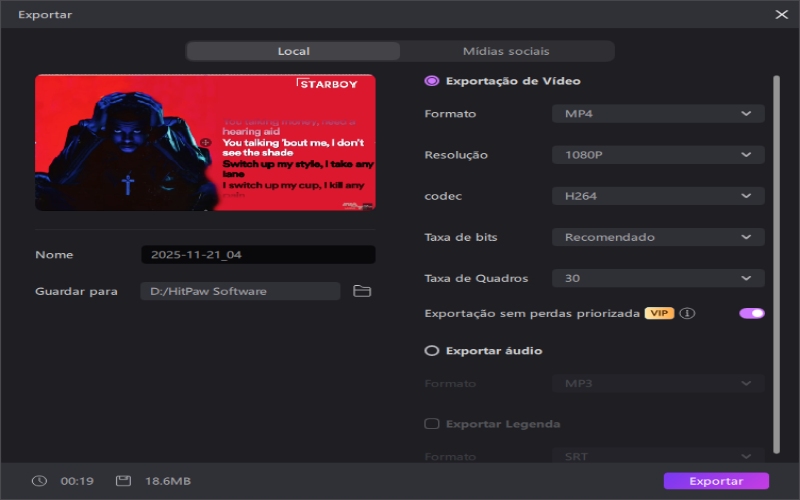Click the Guardar para path field
800x500 pixels.
point(240,291)
